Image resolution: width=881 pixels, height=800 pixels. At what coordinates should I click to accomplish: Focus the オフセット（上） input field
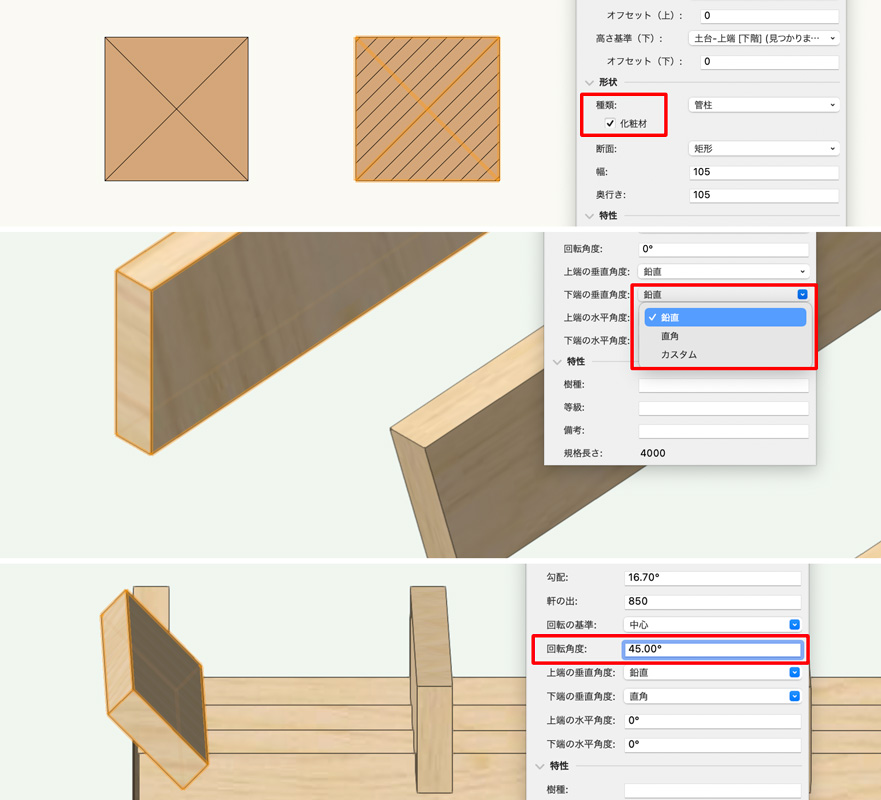coord(768,16)
